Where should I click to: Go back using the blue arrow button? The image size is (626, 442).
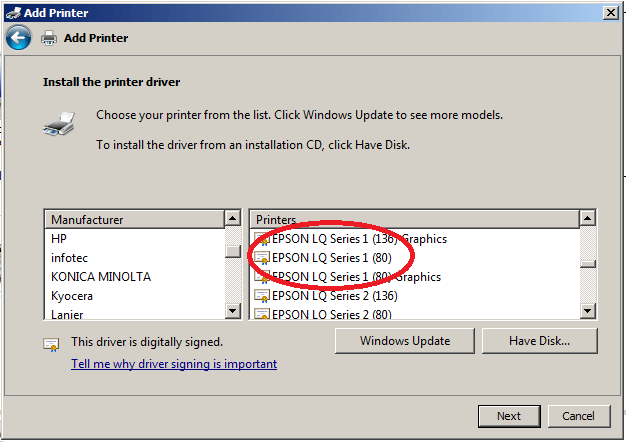pos(18,38)
